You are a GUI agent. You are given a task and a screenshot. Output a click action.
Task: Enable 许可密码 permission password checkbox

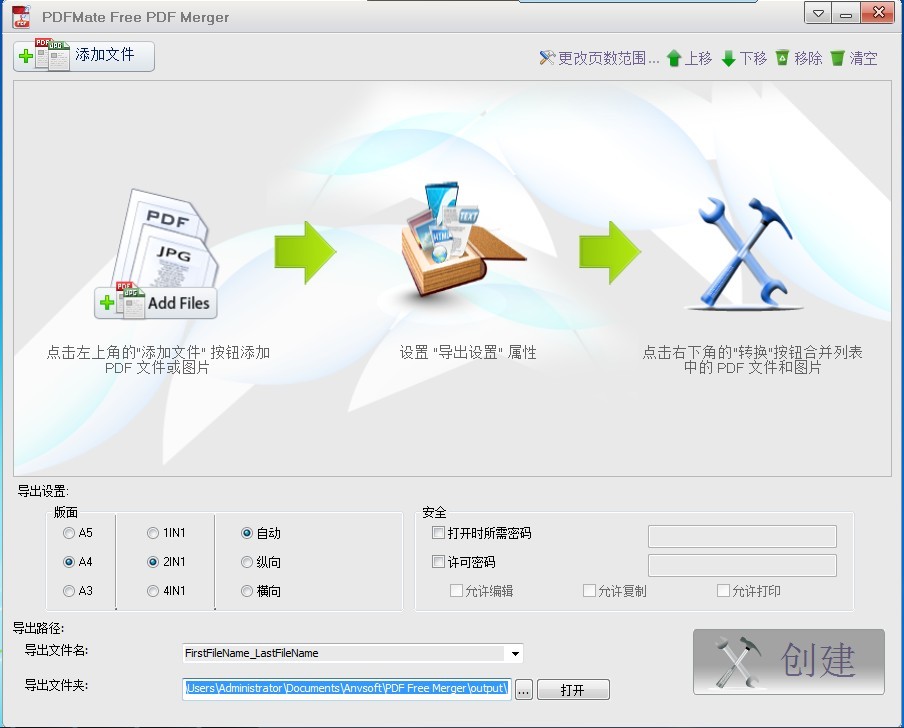(x=438, y=562)
